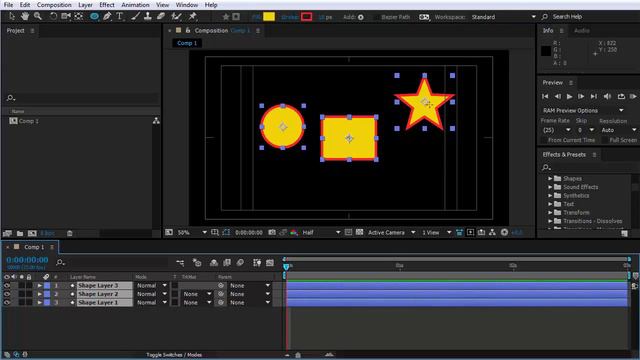Screen dimensions: 640x360
Task: Open the Composition menu
Action: coord(54,5)
